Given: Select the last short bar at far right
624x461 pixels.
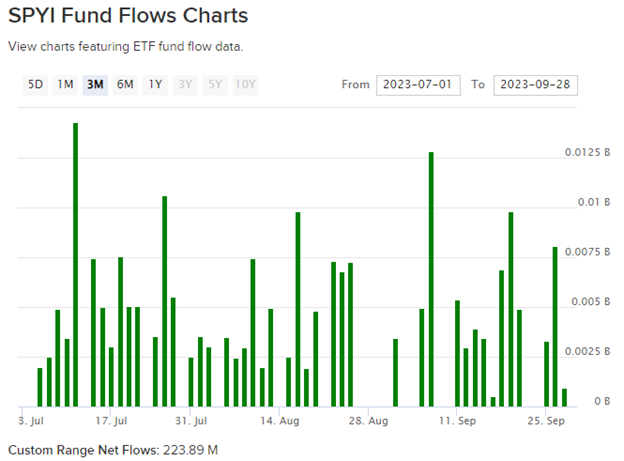Looking at the screenshot, I should (x=564, y=397).
